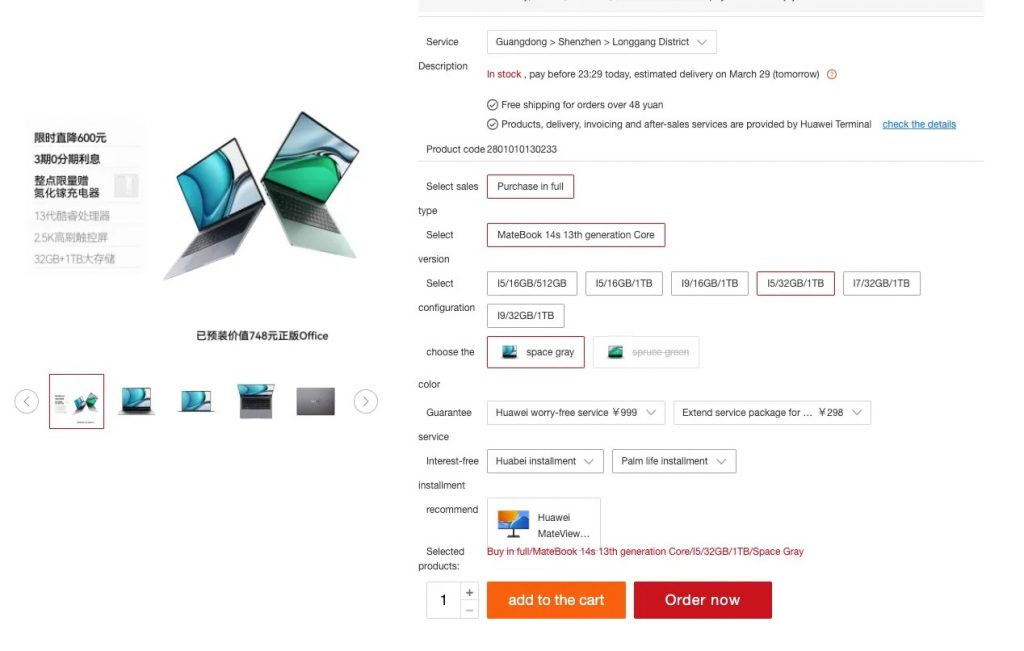The width and height of the screenshot is (1024, 651).
Task: Expand the Palm life installment dropdown
Action: coord(674,461)
